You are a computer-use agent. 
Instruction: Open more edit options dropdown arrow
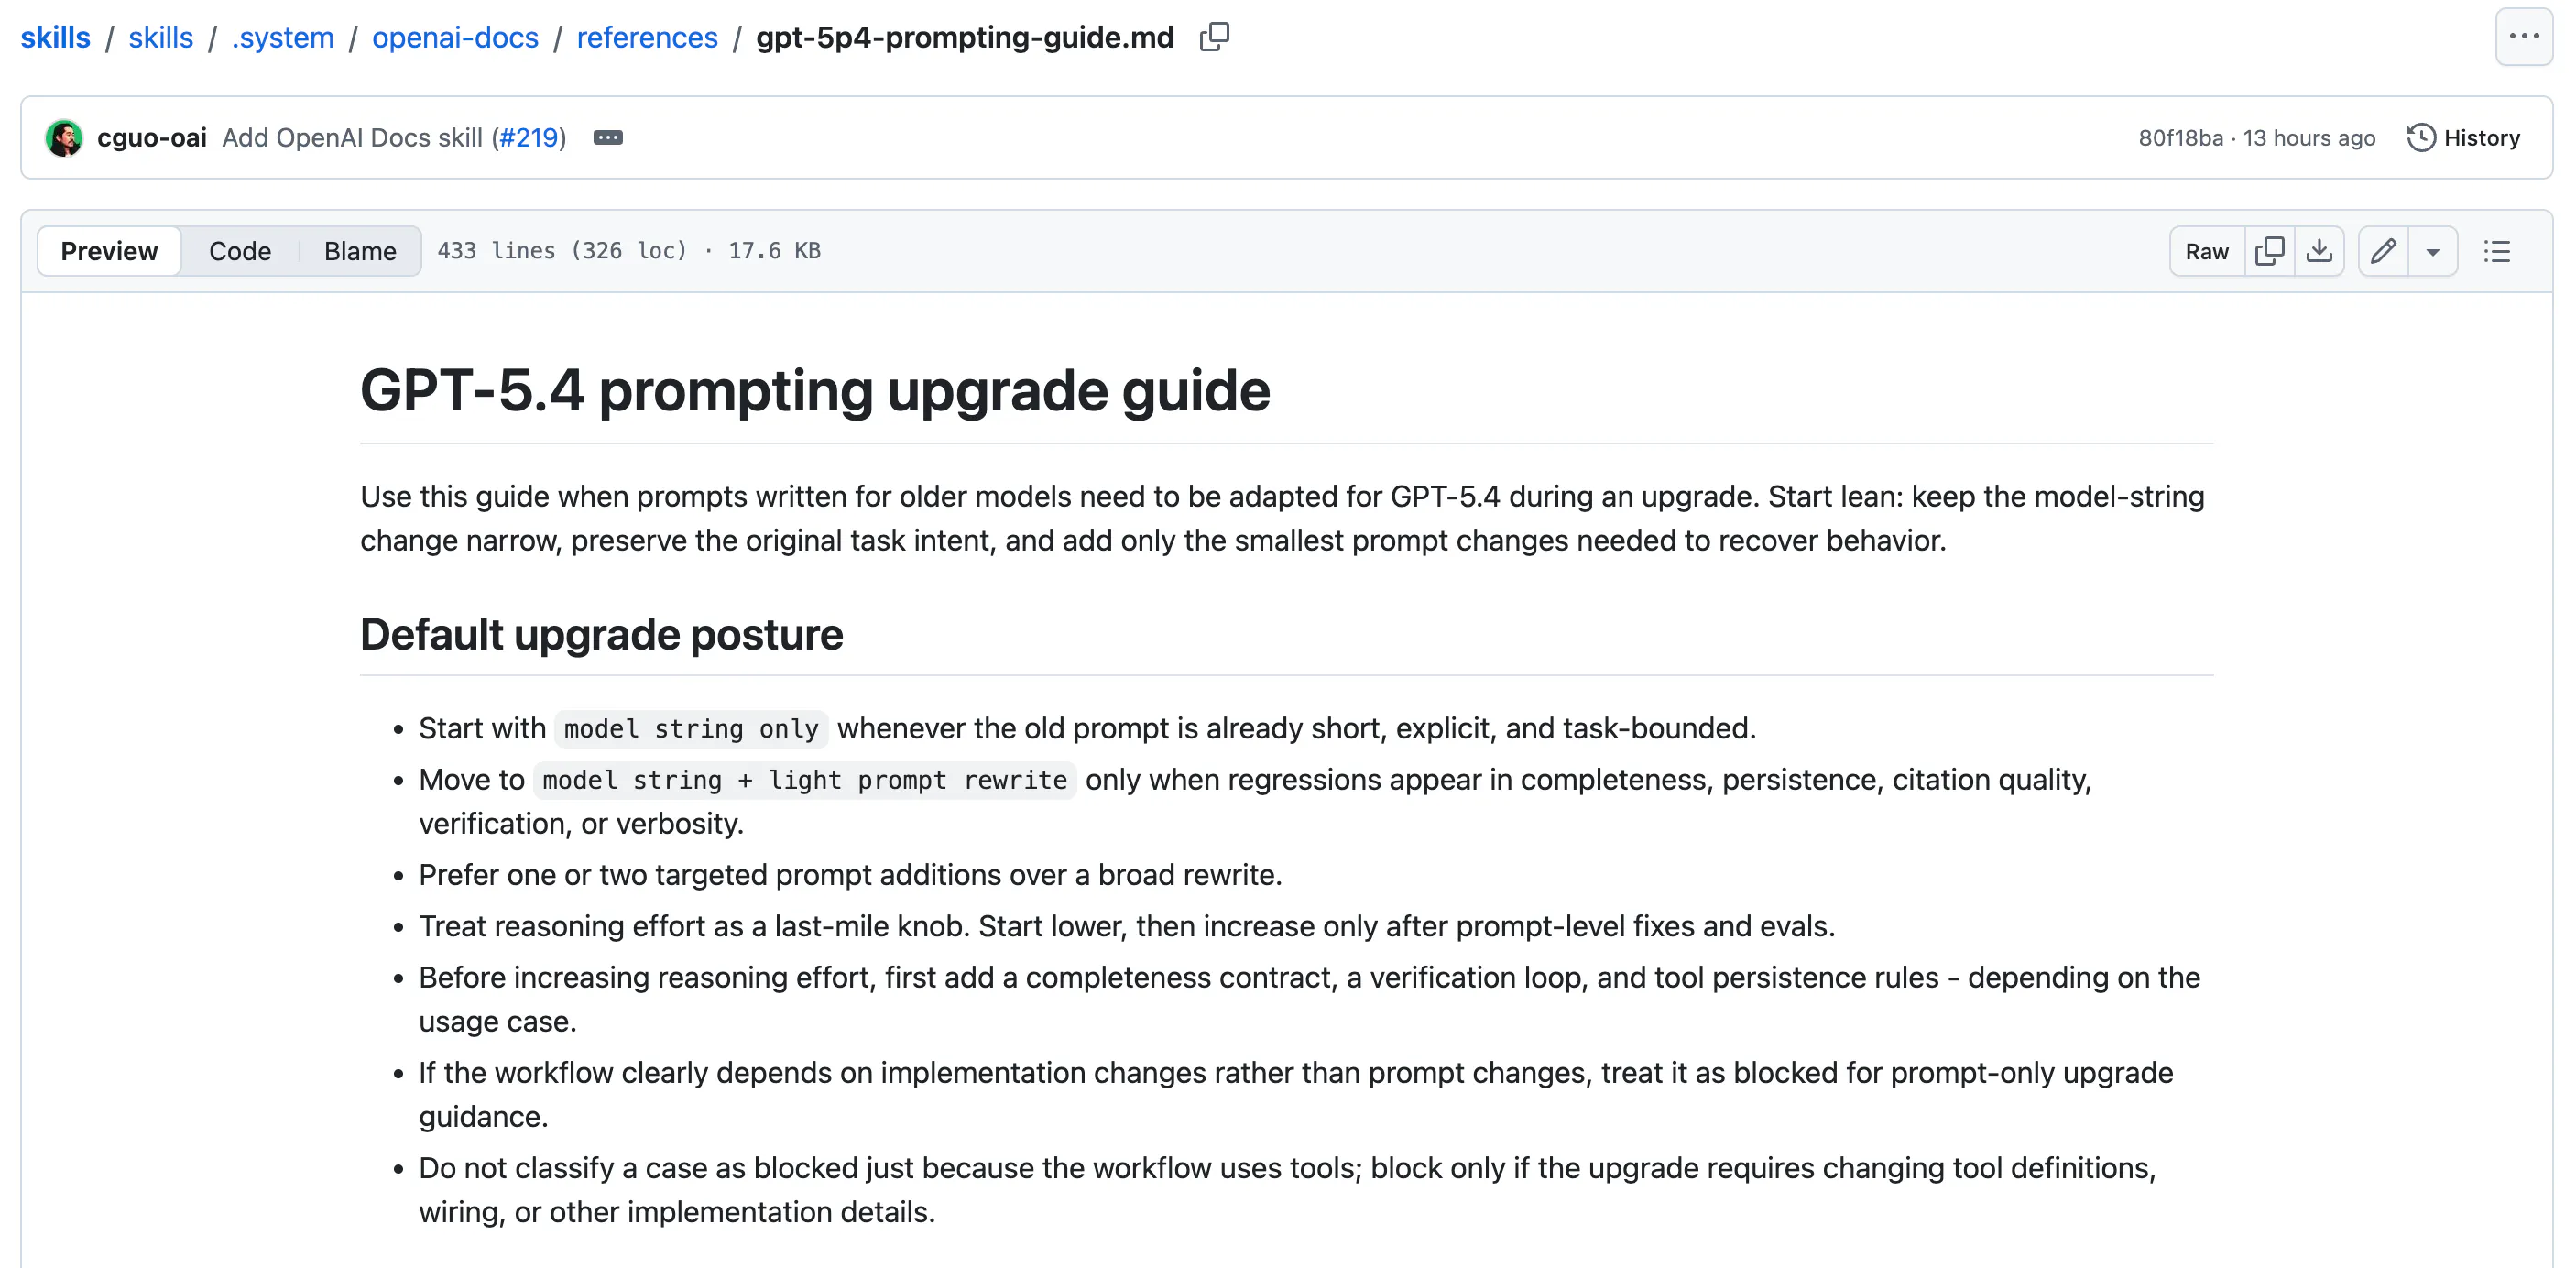2433,251
